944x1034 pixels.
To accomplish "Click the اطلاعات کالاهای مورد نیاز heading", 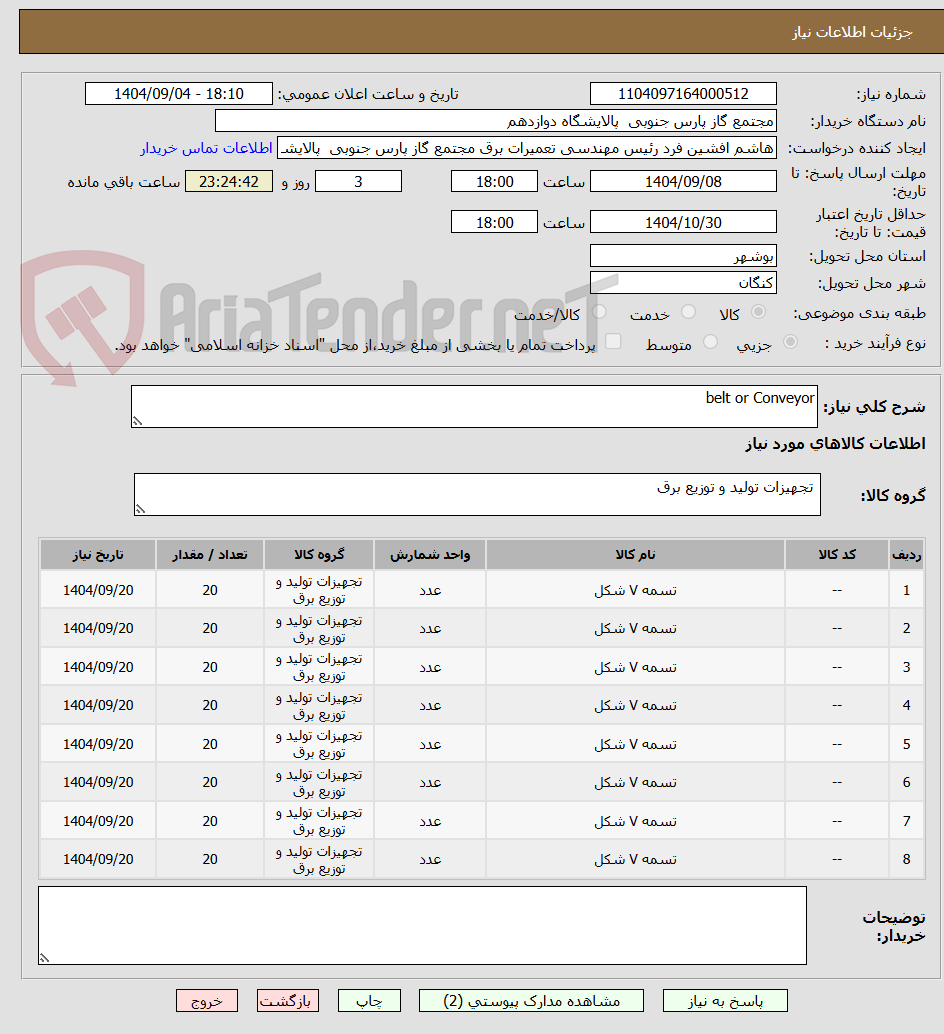I will pos(835,444).
